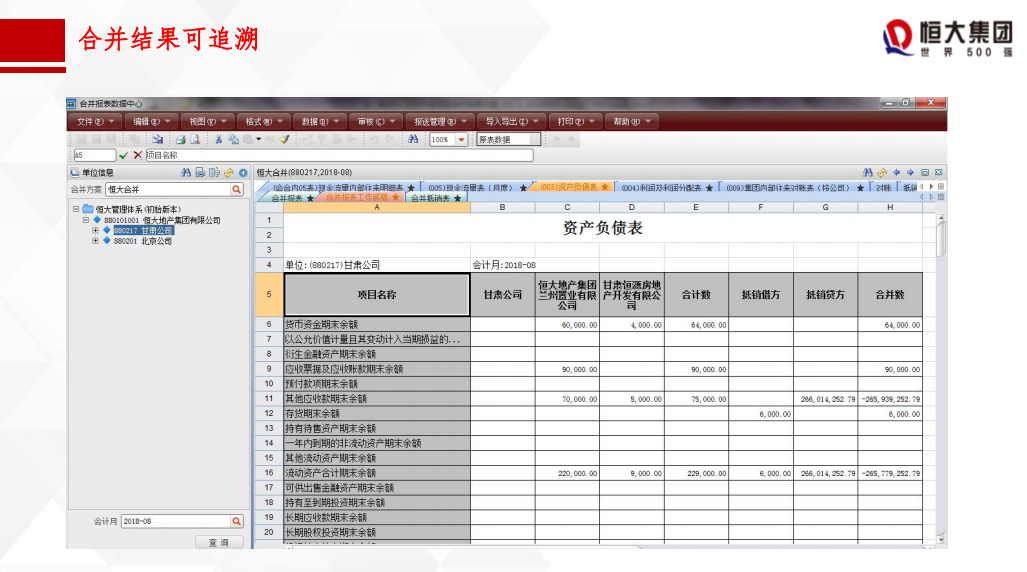Click the vertical scrollbar of sheet
This screenshot has height=572, width=1027.
(x=941, y=379)
